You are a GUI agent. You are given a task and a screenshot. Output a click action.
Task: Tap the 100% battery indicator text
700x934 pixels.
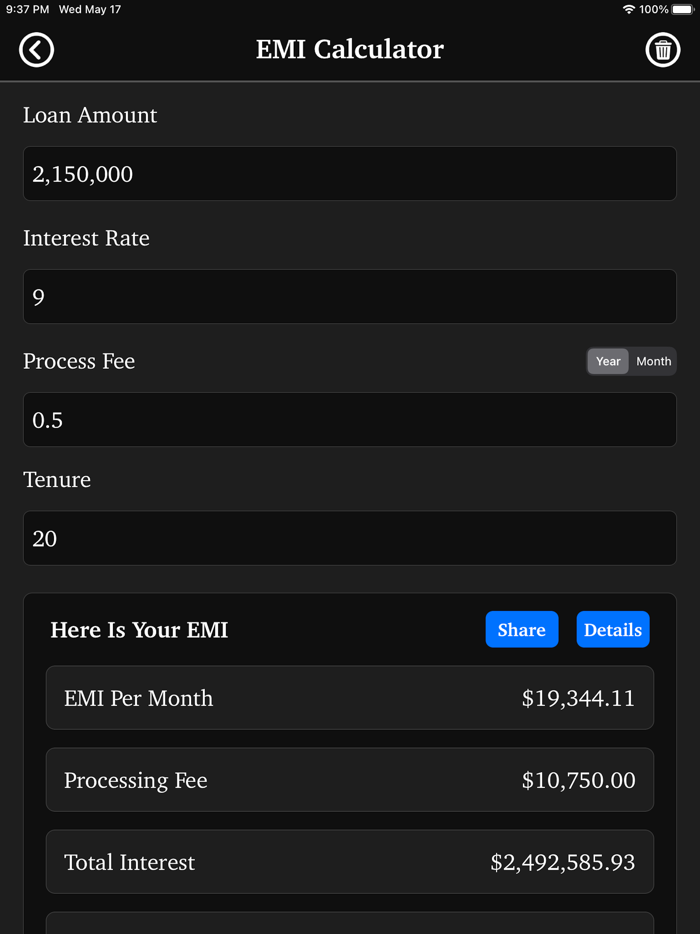(x=656, y=10)
